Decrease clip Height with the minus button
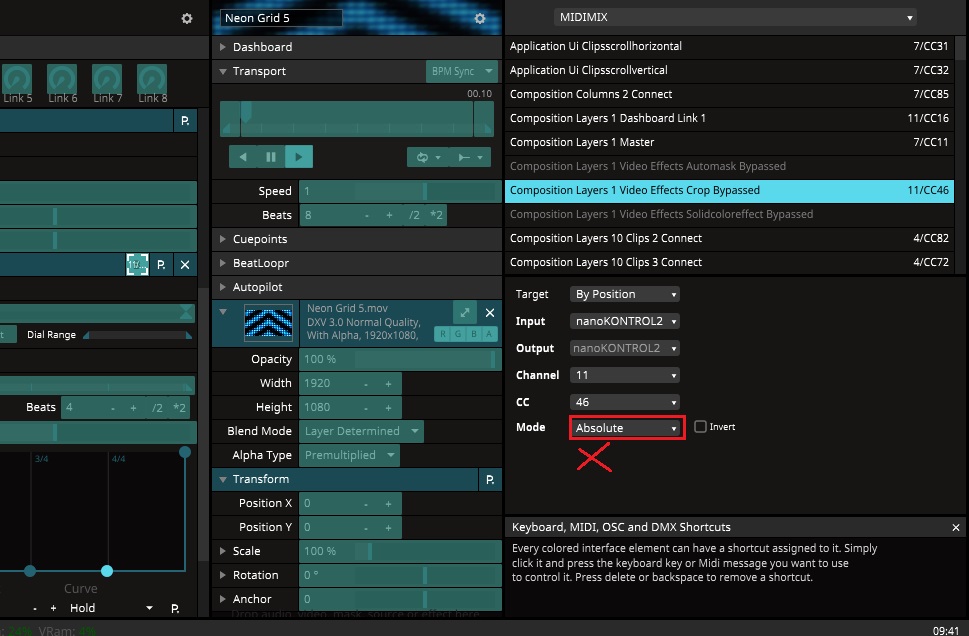 (366, 407)
